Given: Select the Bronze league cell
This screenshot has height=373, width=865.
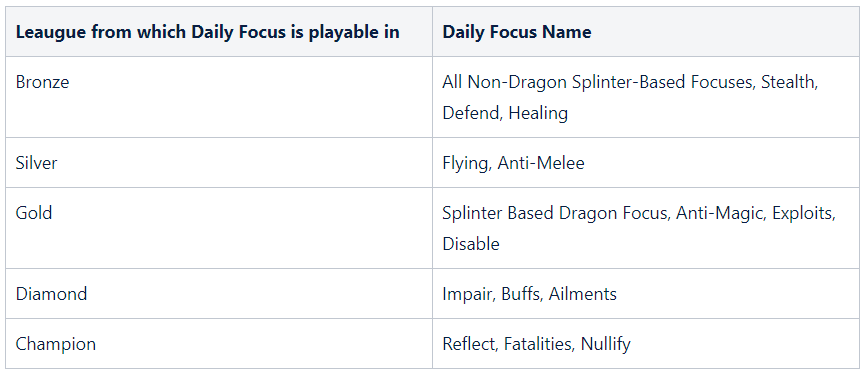Looking at the screenshot, I should 219,97.
